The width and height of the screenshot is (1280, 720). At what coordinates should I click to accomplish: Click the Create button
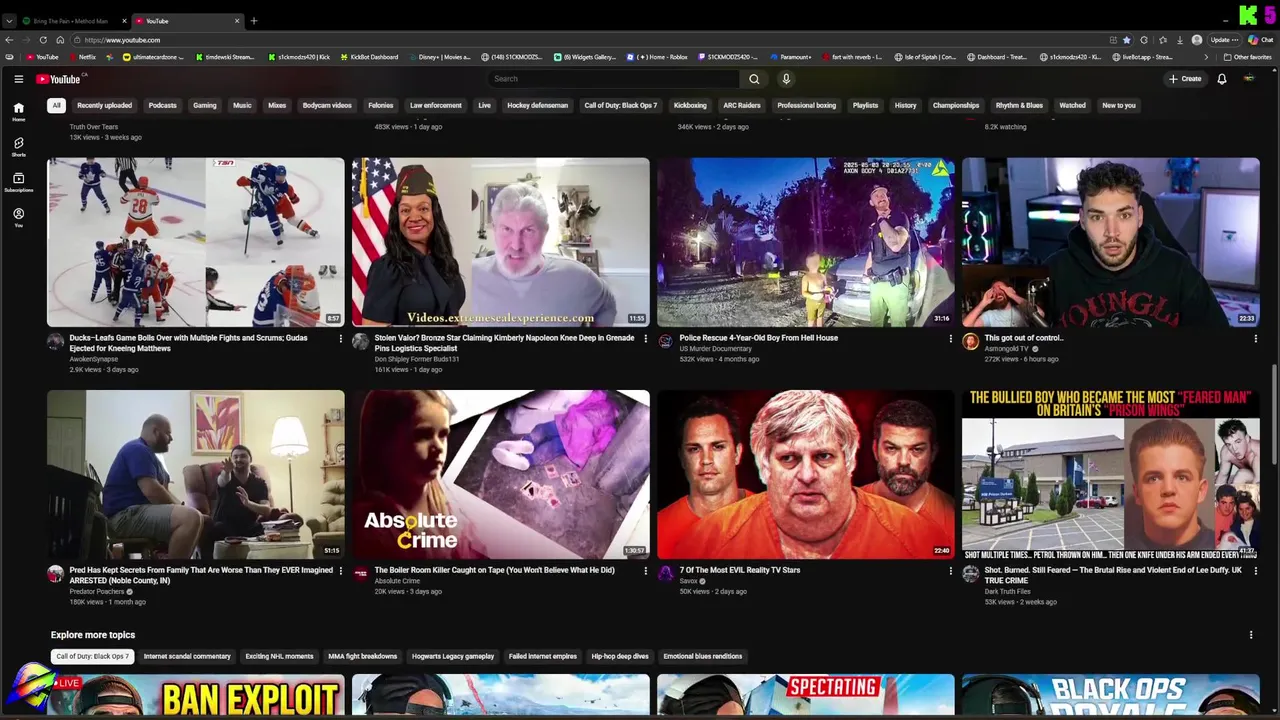pyautogui.click(x=1185, y=79)
